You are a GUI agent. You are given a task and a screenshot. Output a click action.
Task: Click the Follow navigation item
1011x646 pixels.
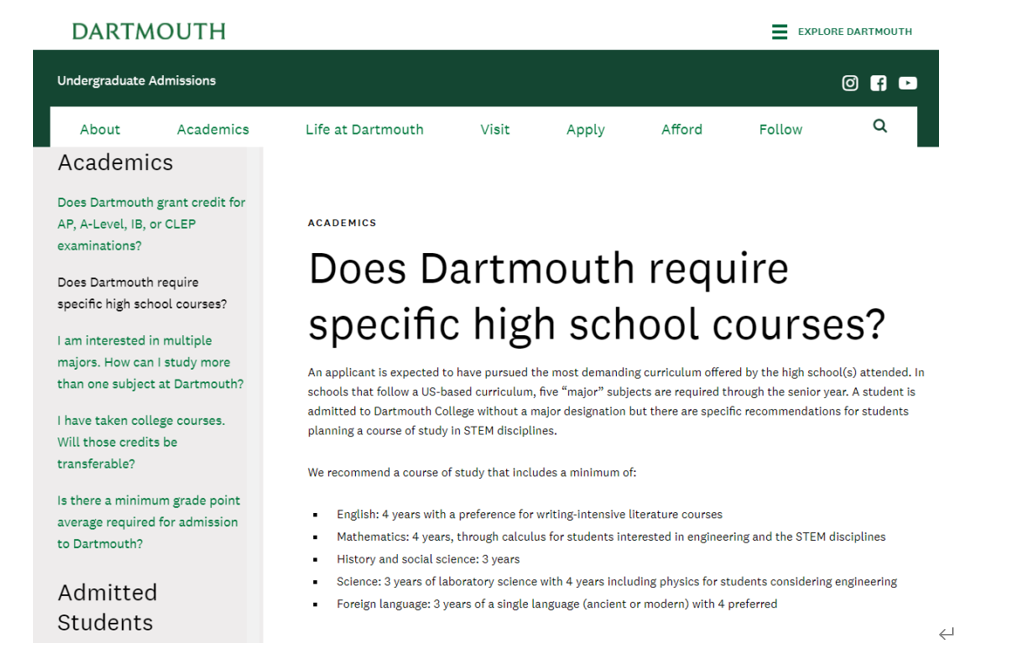pos(780,129)
